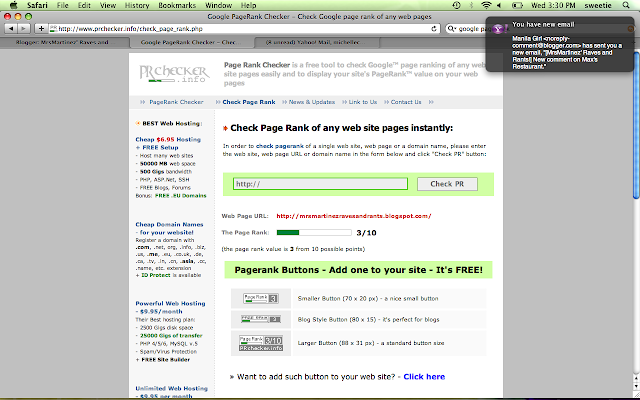Open the History menu

[137, 5]
